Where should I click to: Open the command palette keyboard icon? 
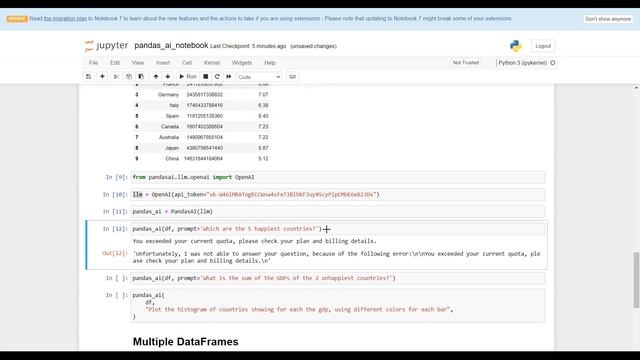click(x=292, y=77)
